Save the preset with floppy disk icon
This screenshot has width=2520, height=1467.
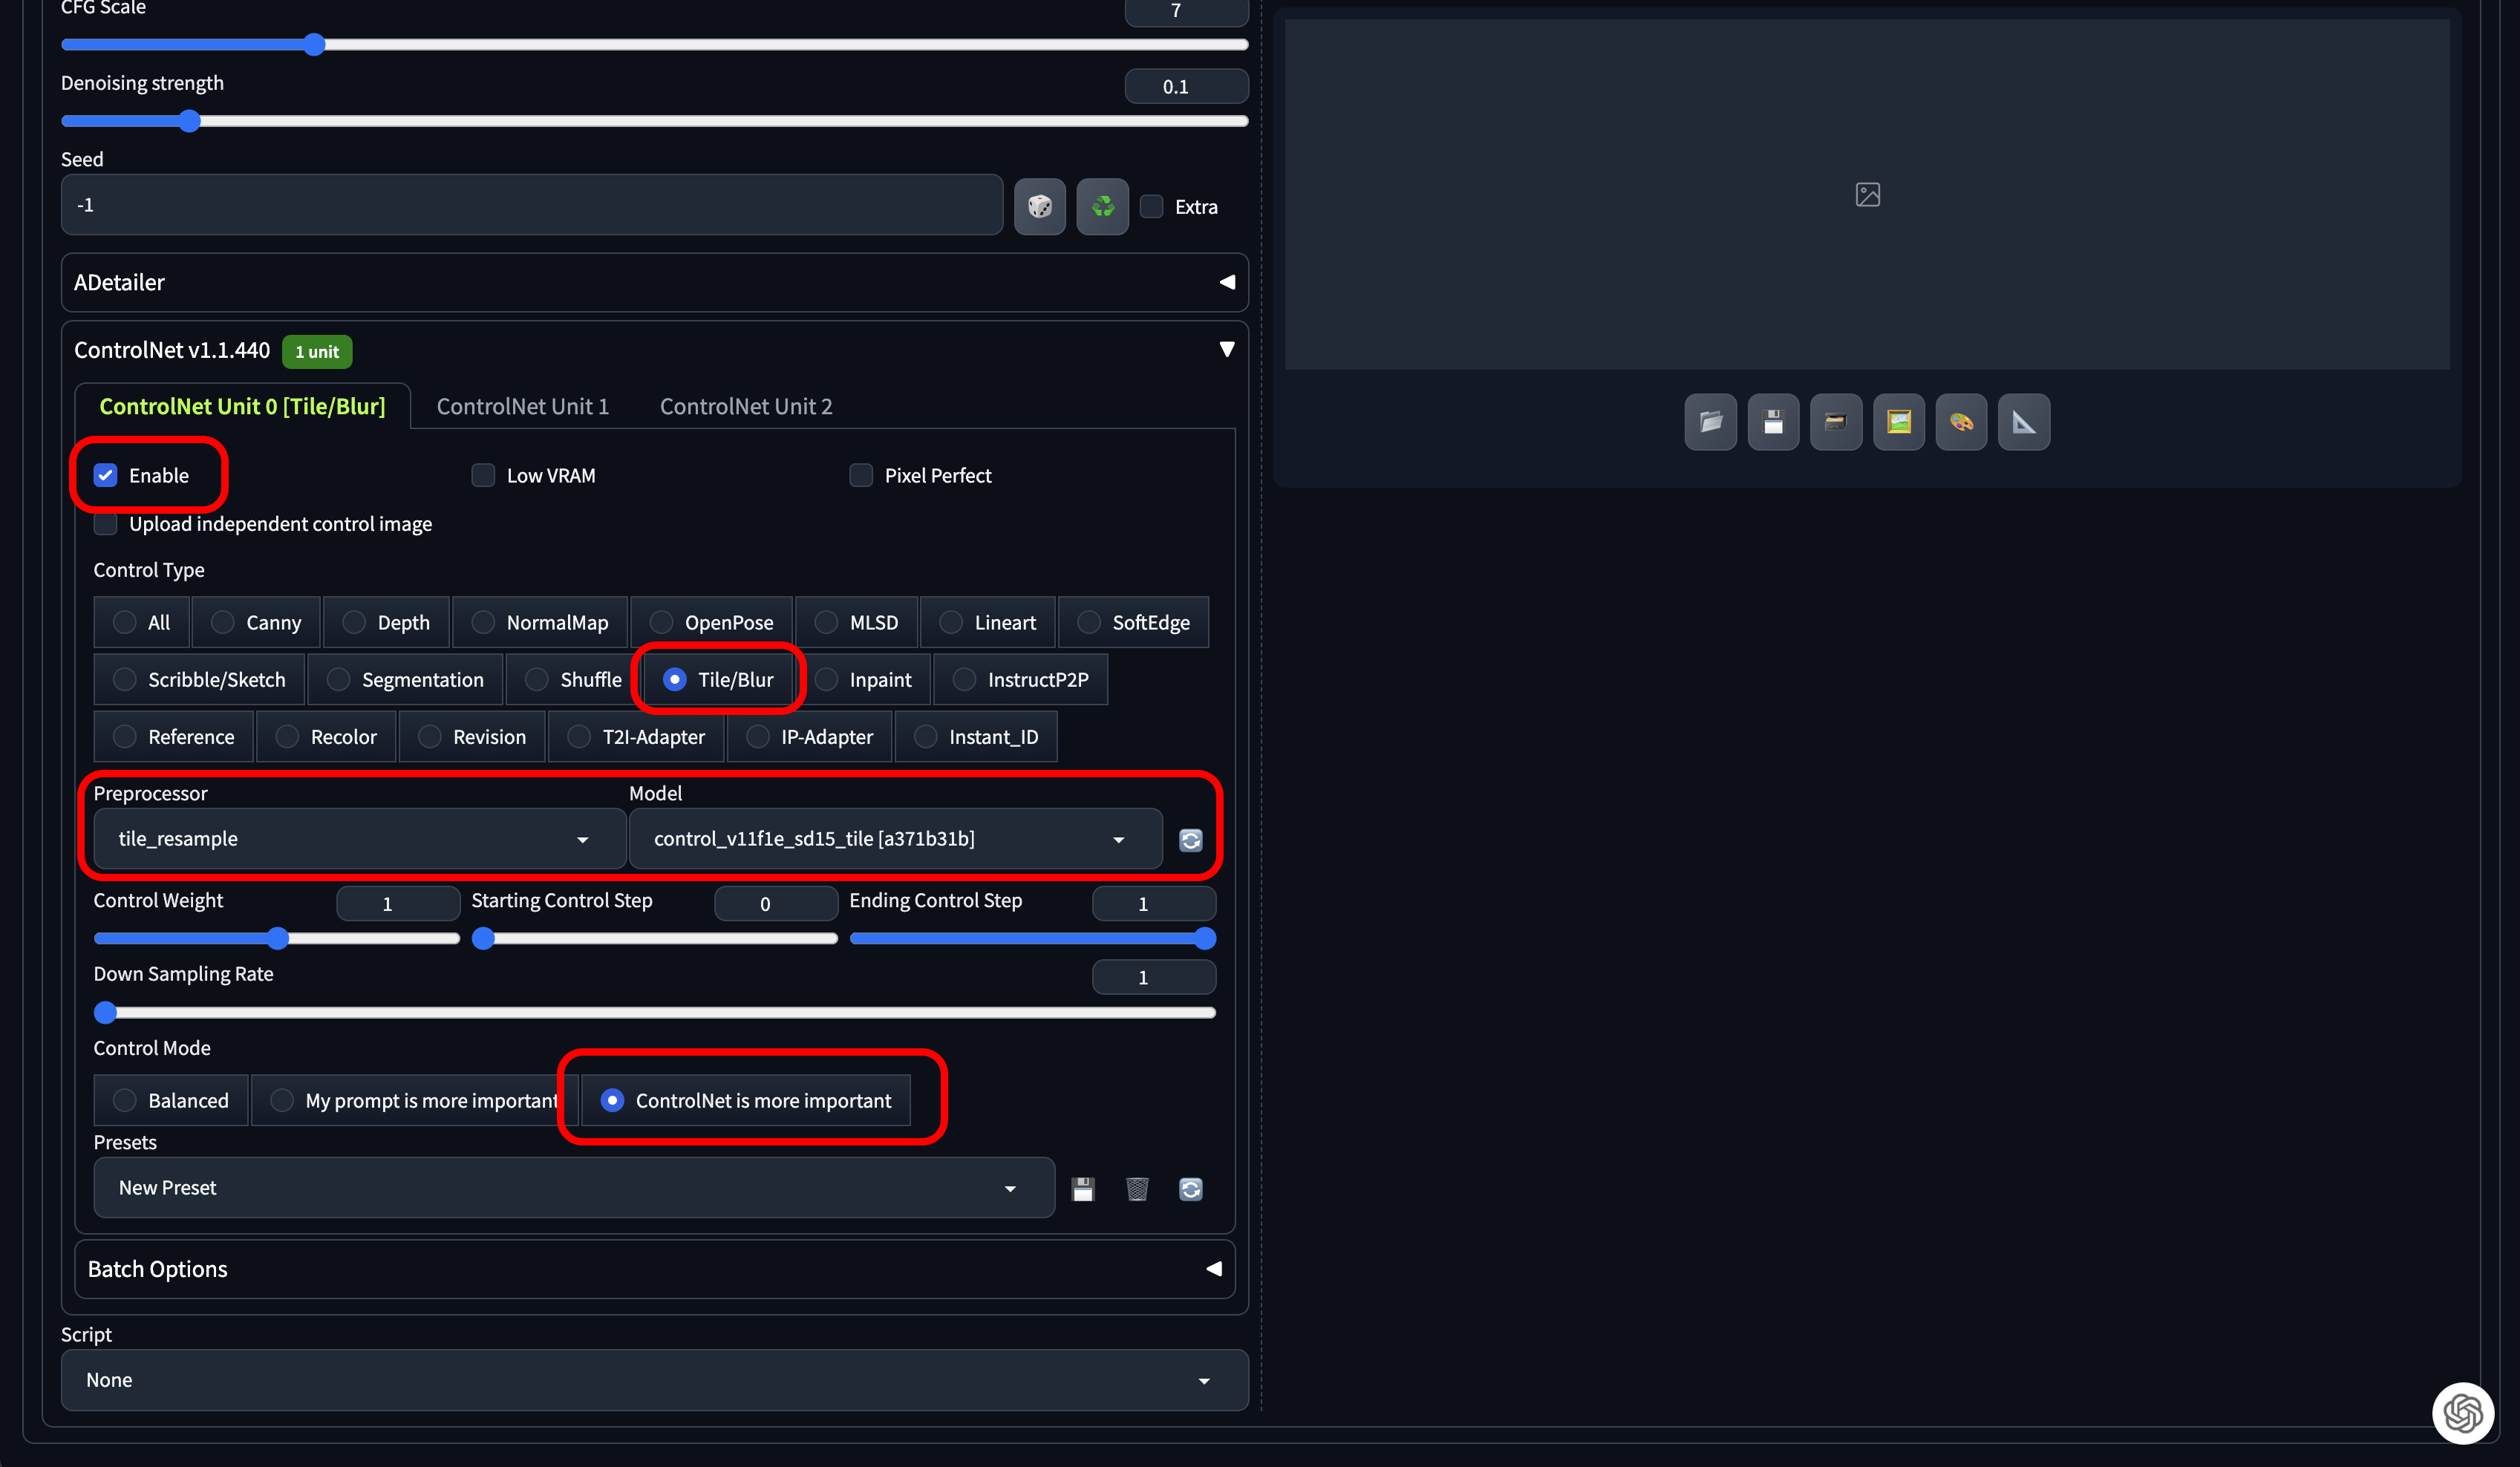click(1083, 1189)
